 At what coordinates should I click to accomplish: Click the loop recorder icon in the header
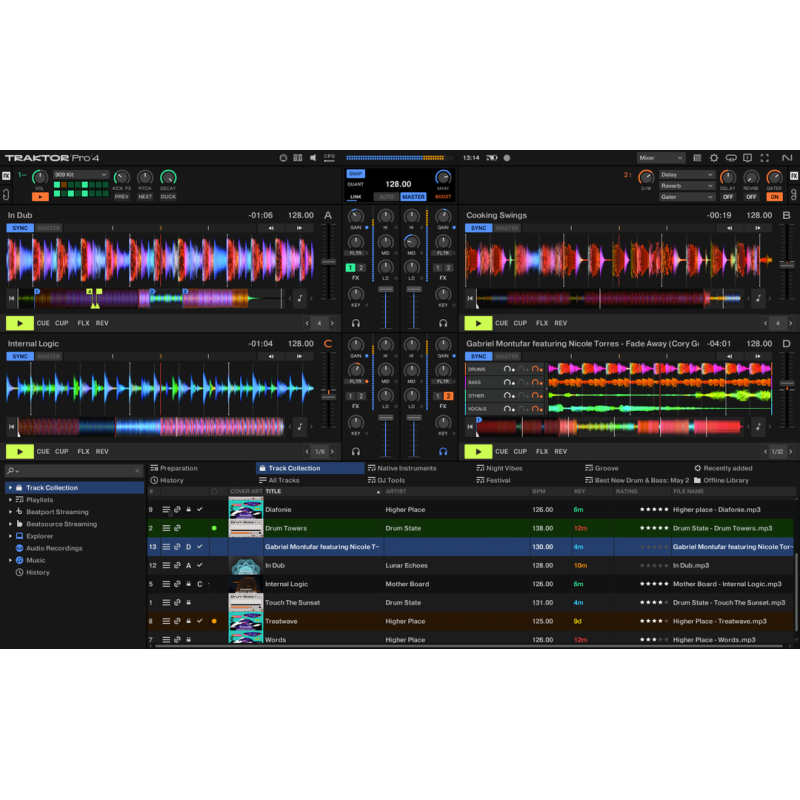coord(731,158)
